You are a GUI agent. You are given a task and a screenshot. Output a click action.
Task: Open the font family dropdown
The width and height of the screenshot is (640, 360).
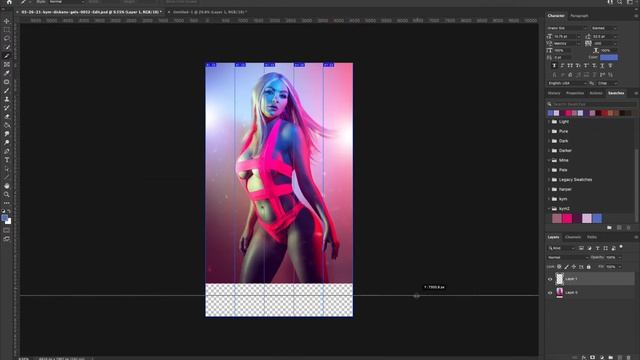pos(567,28)
